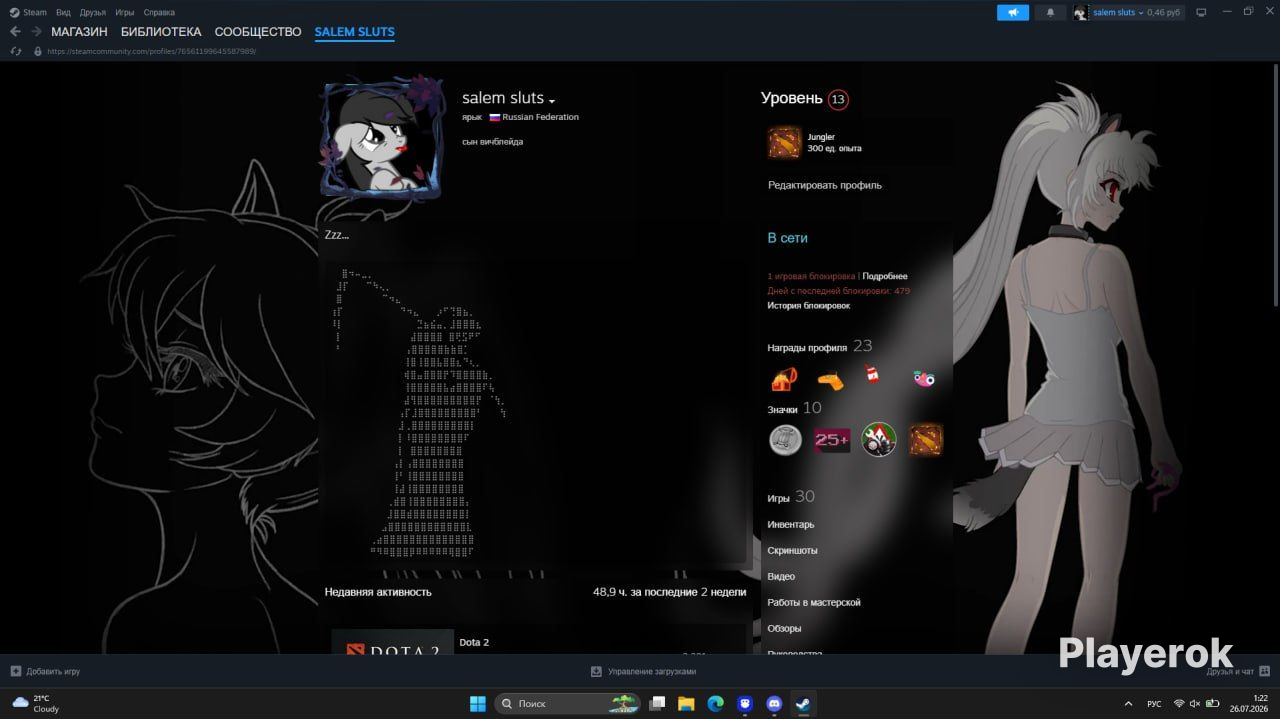
Task: Click the silver coin badge
Action: (785, 440)
